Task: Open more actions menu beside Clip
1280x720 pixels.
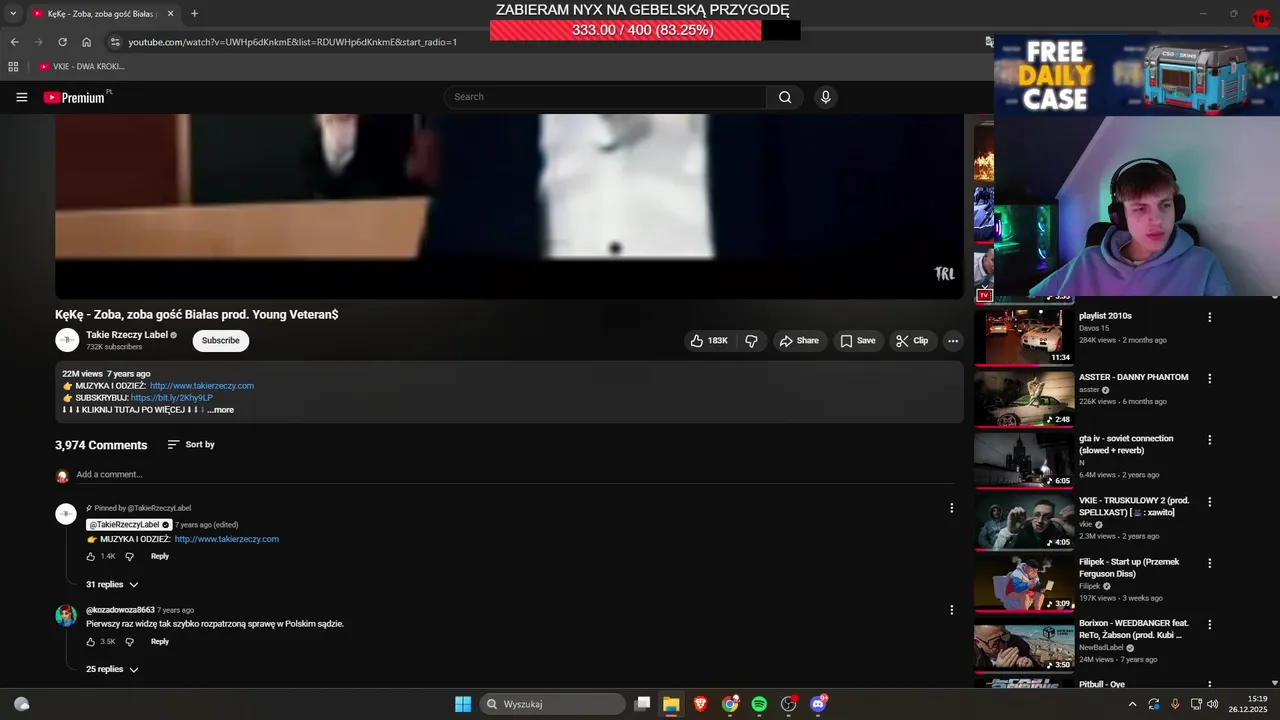Action: click(x=953, y=341)
